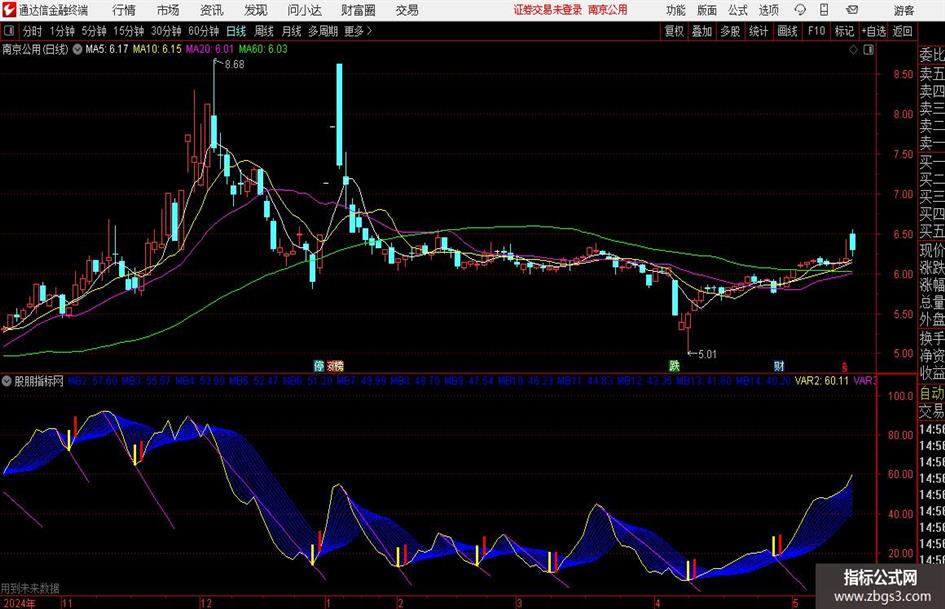
Task: Click the 统计 statistics button
Action: (758, 31)
